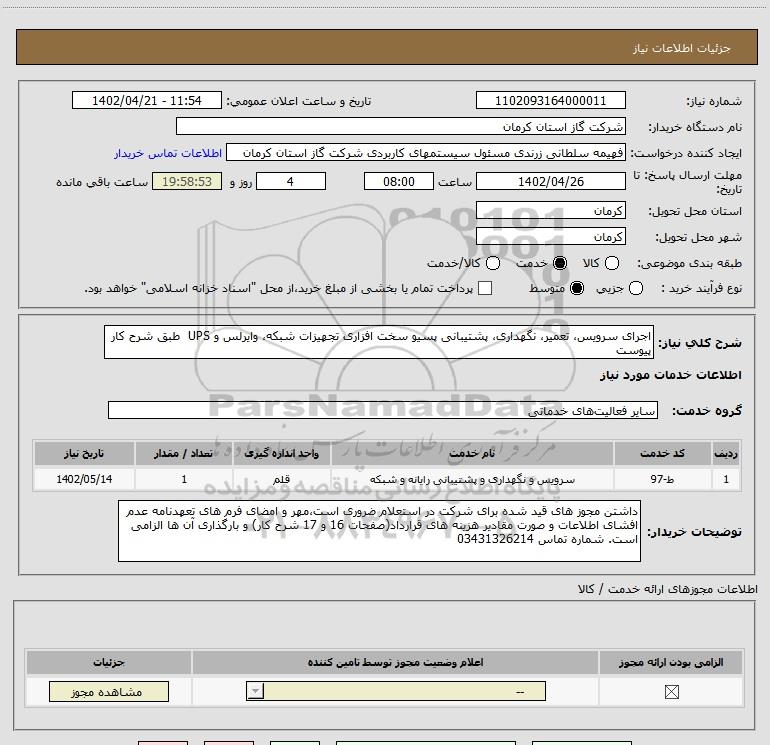The width and height of the screenshot is (770, 745).
Task: Click the request creator name field
Action: click(x=426, y=153)
